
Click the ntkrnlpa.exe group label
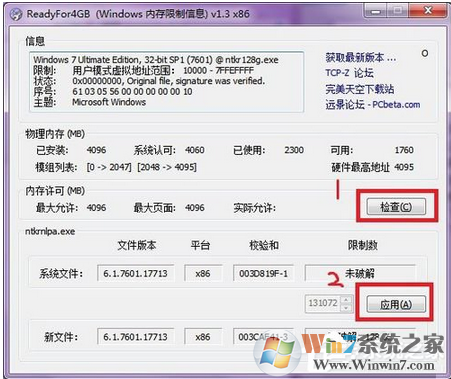[50, 231]
